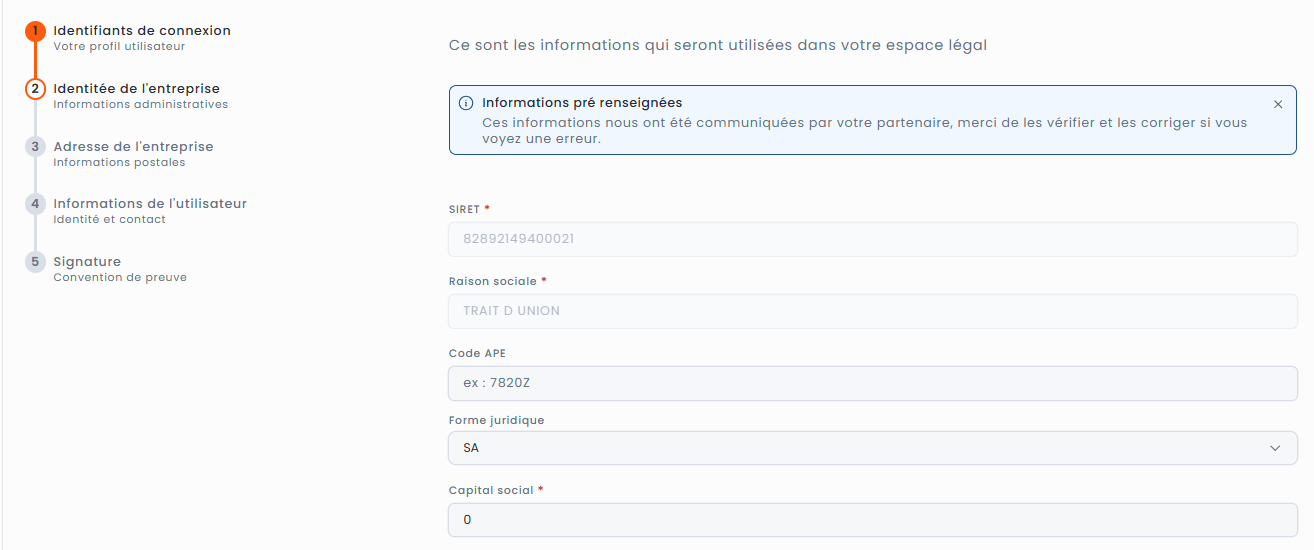Focus the Code APE input field

pos(873,383)
